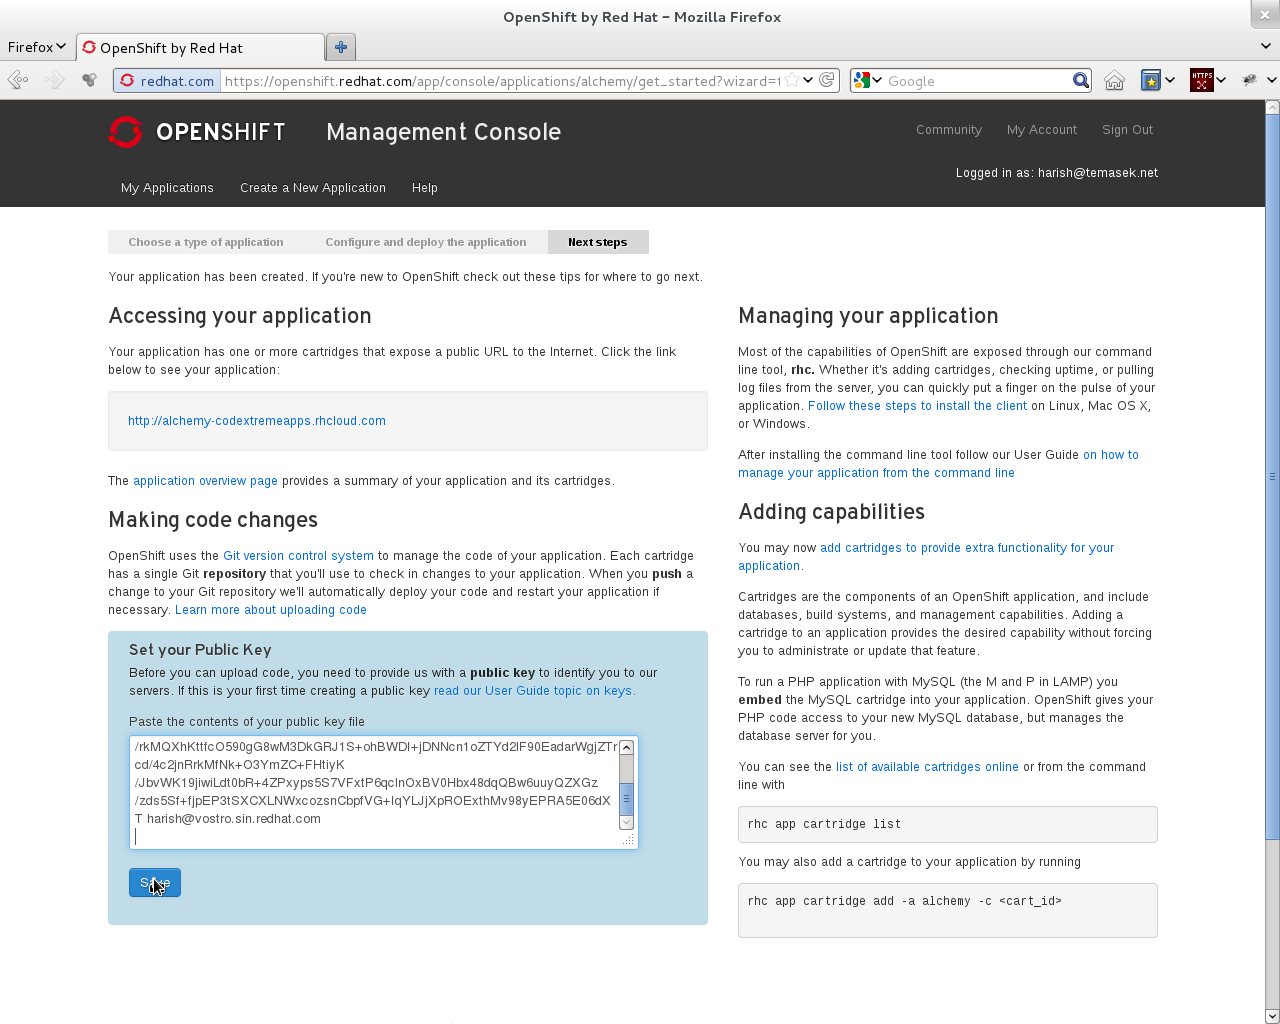The width and height of the screenshot is (1280, 1024).
Task: Open the User Guide topic on keys link
Action: pos(534,691)
